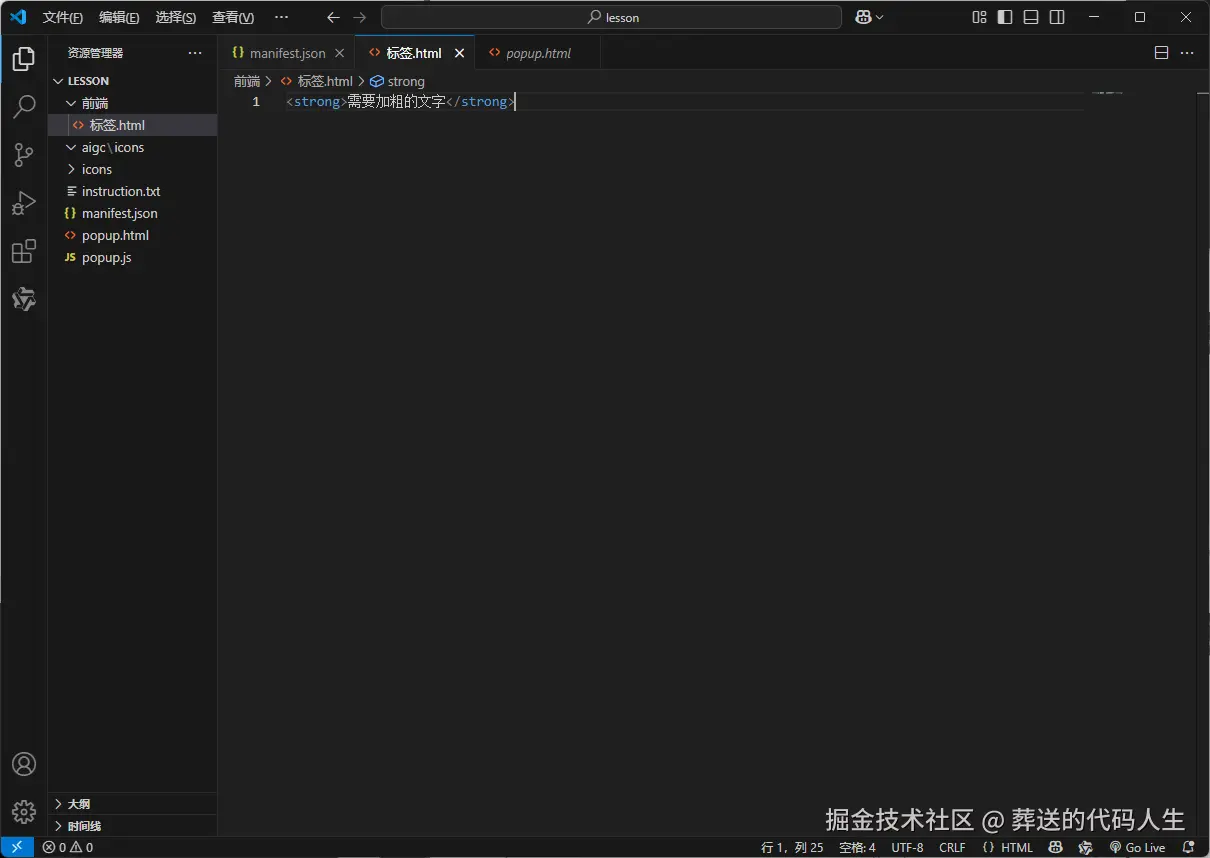Select 标签.html in explorer tree
The width and height of the screenshot is (1210, 858).
[x=132, y=125]
